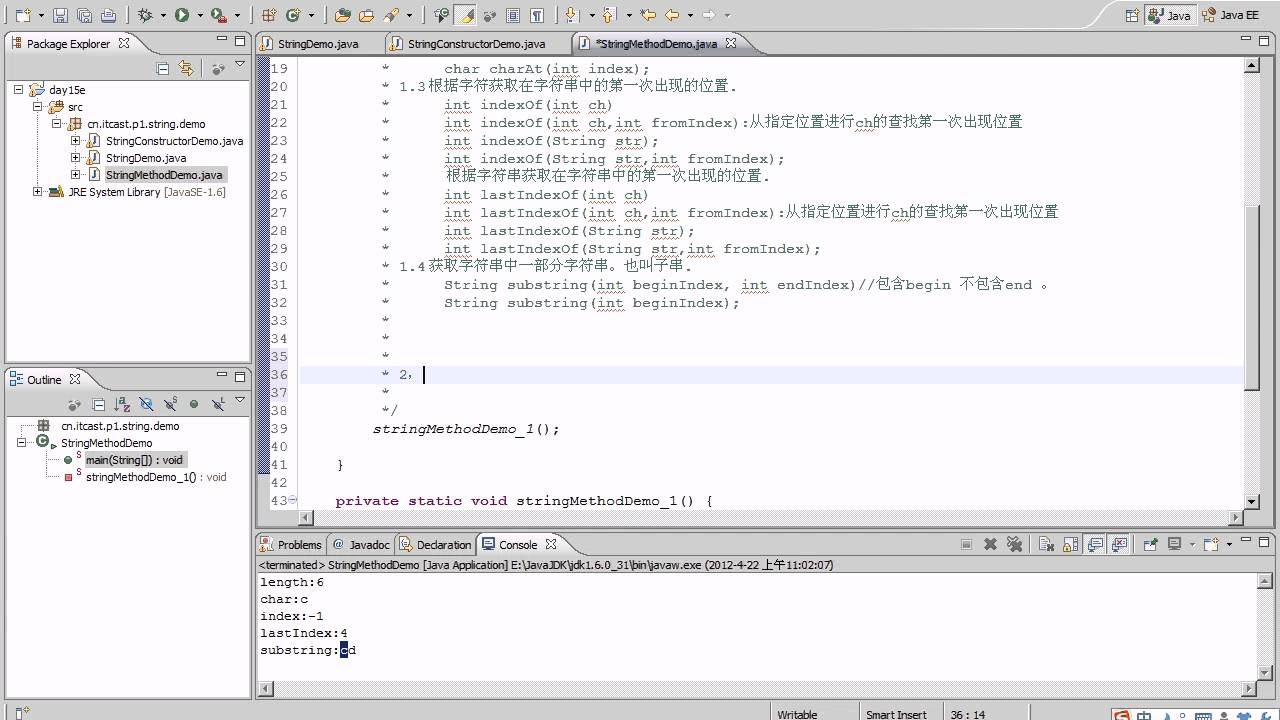1280x720 pixels.
Task: Click the editor's vertical scrollbar down arrow
Action: (x=1251, y=501)
